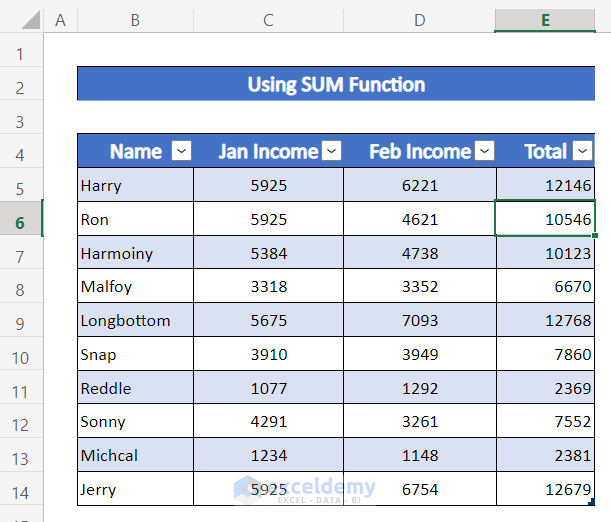Open the Feb Income filter dropdown
The width and height of the screenshot is (611, 522).
tap(484, 151)
